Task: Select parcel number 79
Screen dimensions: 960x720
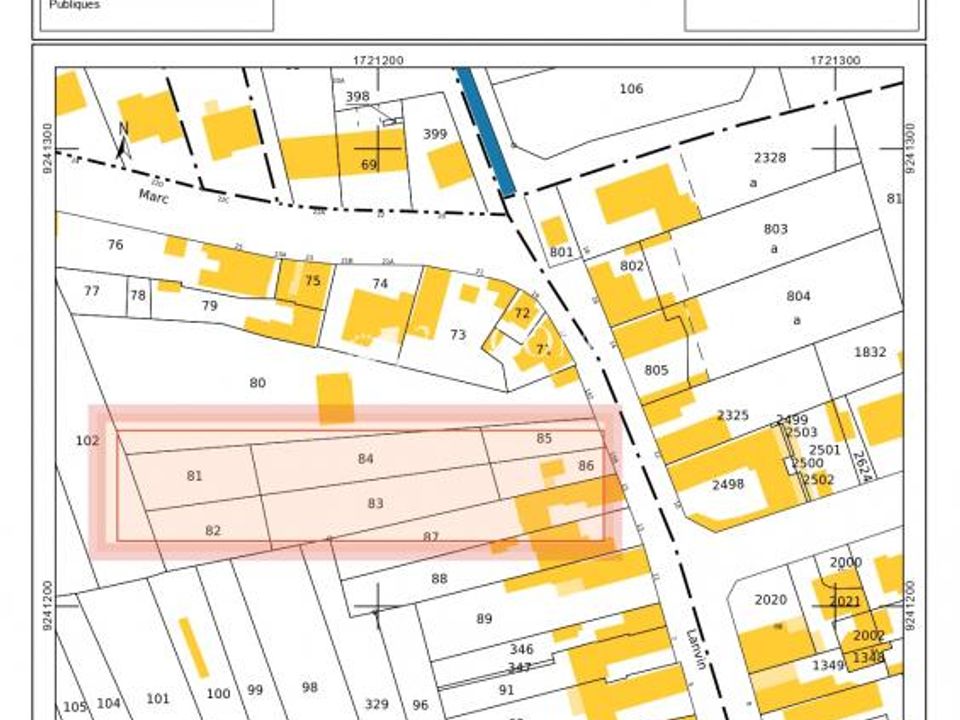Action: [x=209, y=306]
